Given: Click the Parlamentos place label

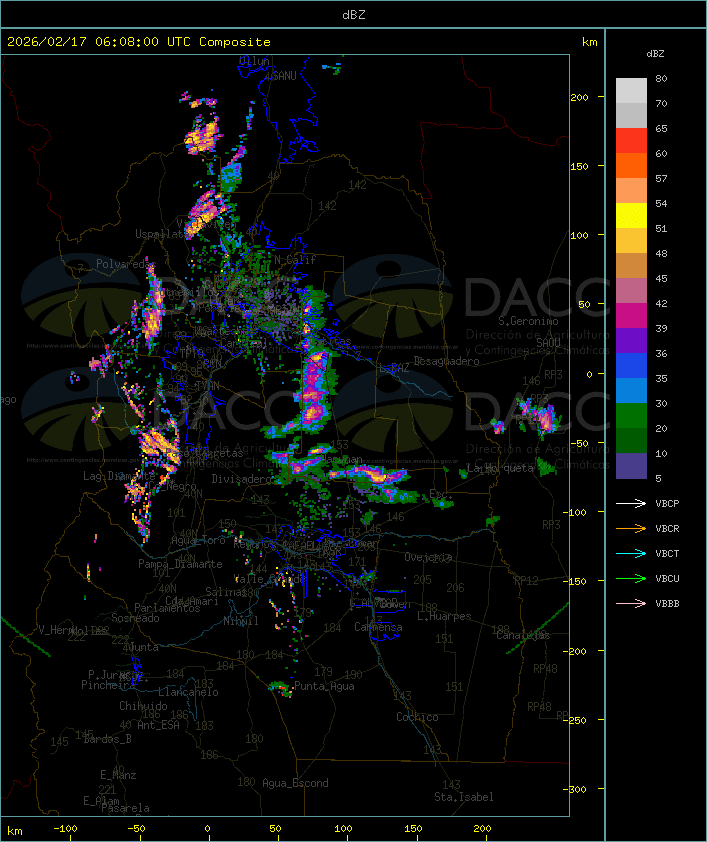Looking at the screenshot, I should point(167,608).
